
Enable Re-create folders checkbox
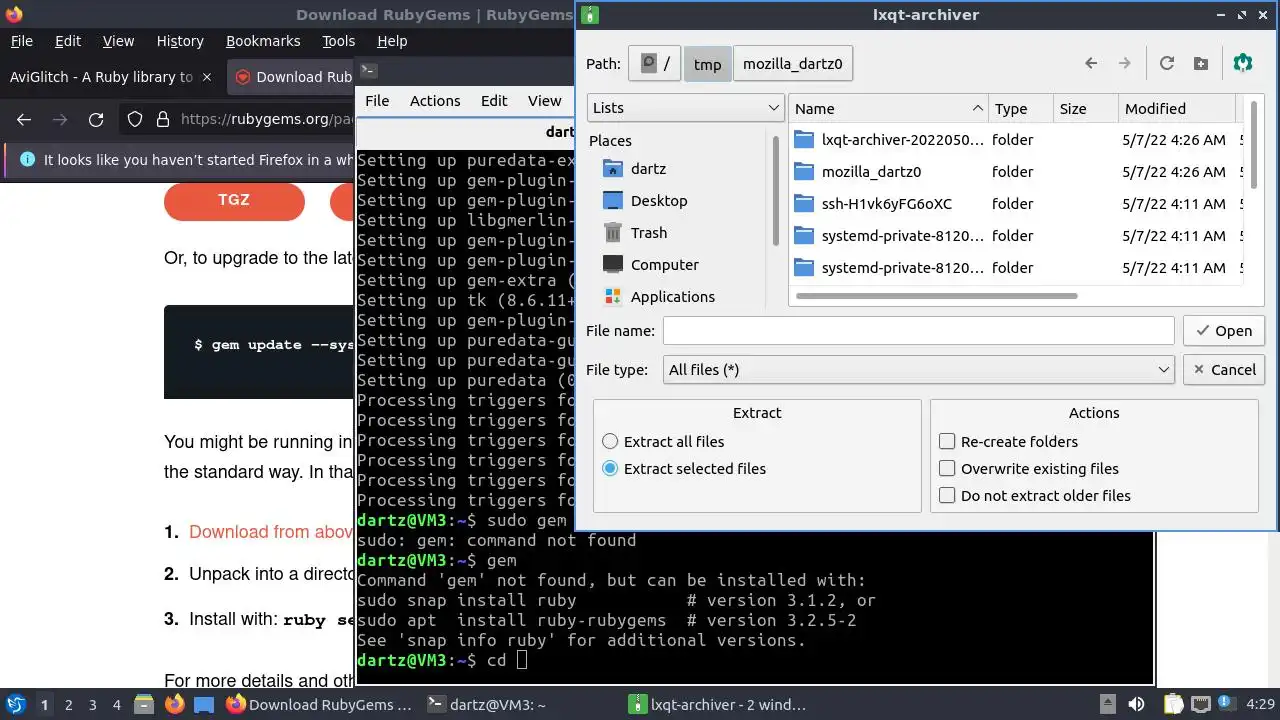(1009, 442)
